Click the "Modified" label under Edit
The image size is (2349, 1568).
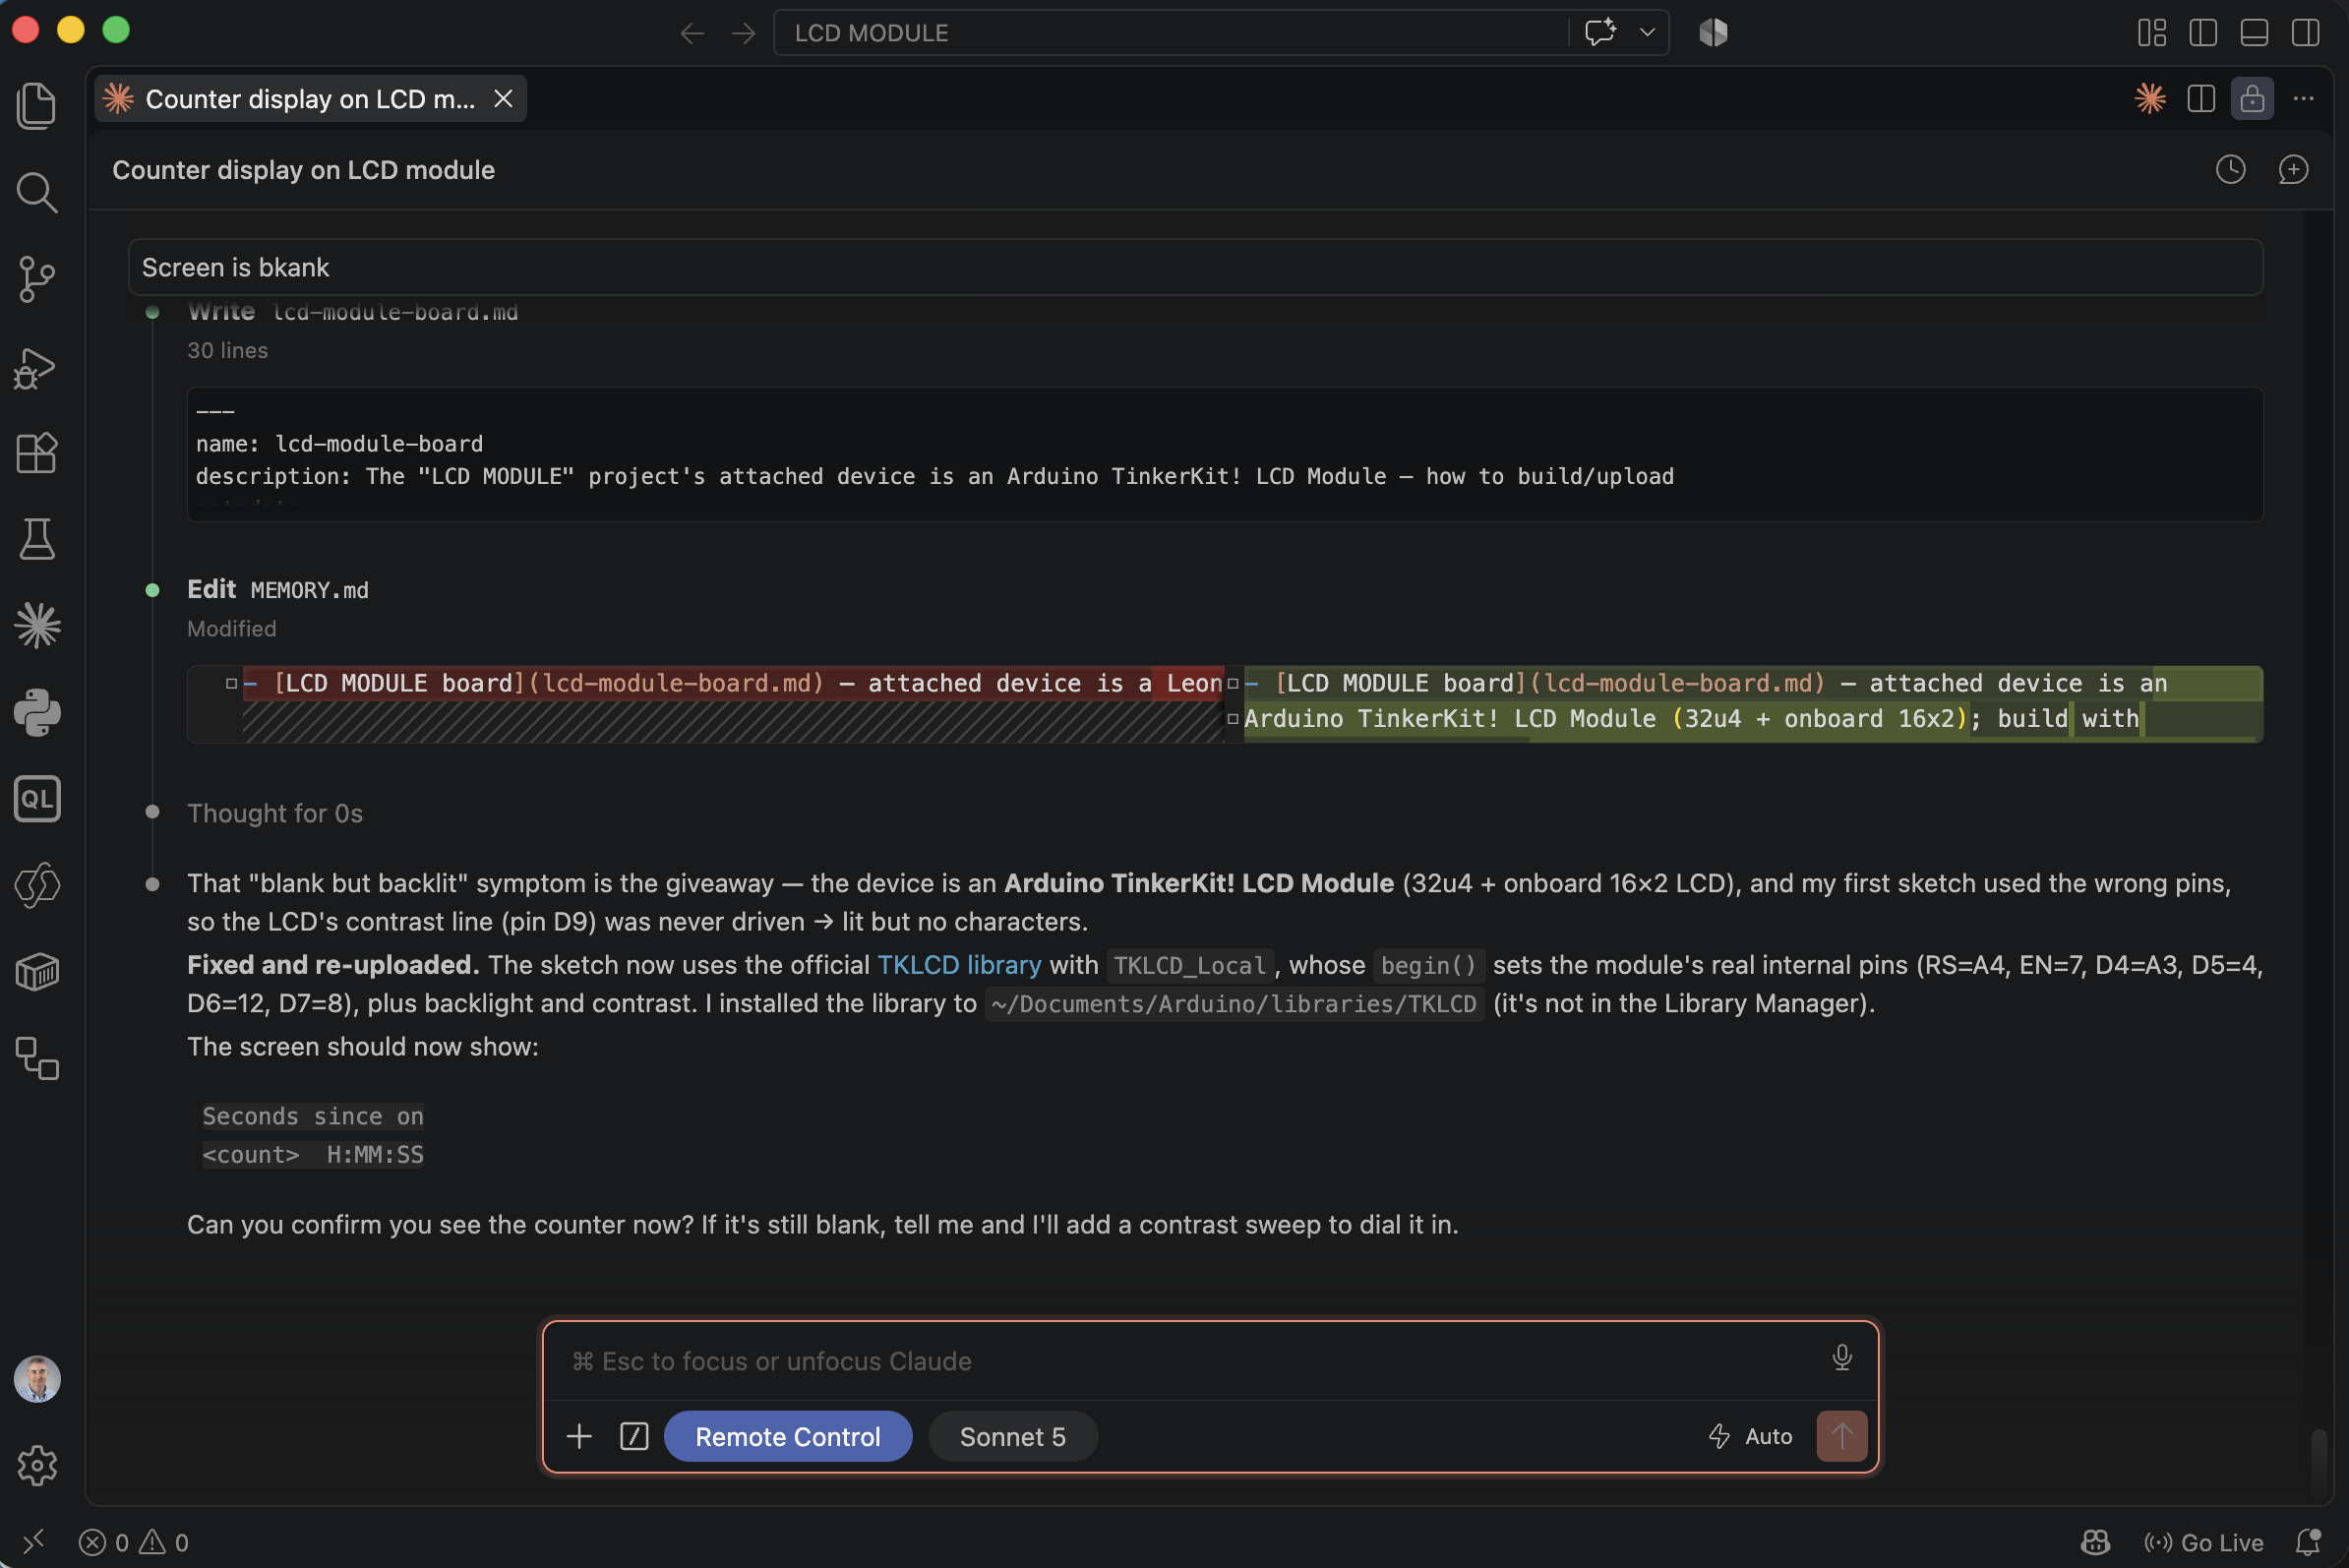tap(231, 628)
